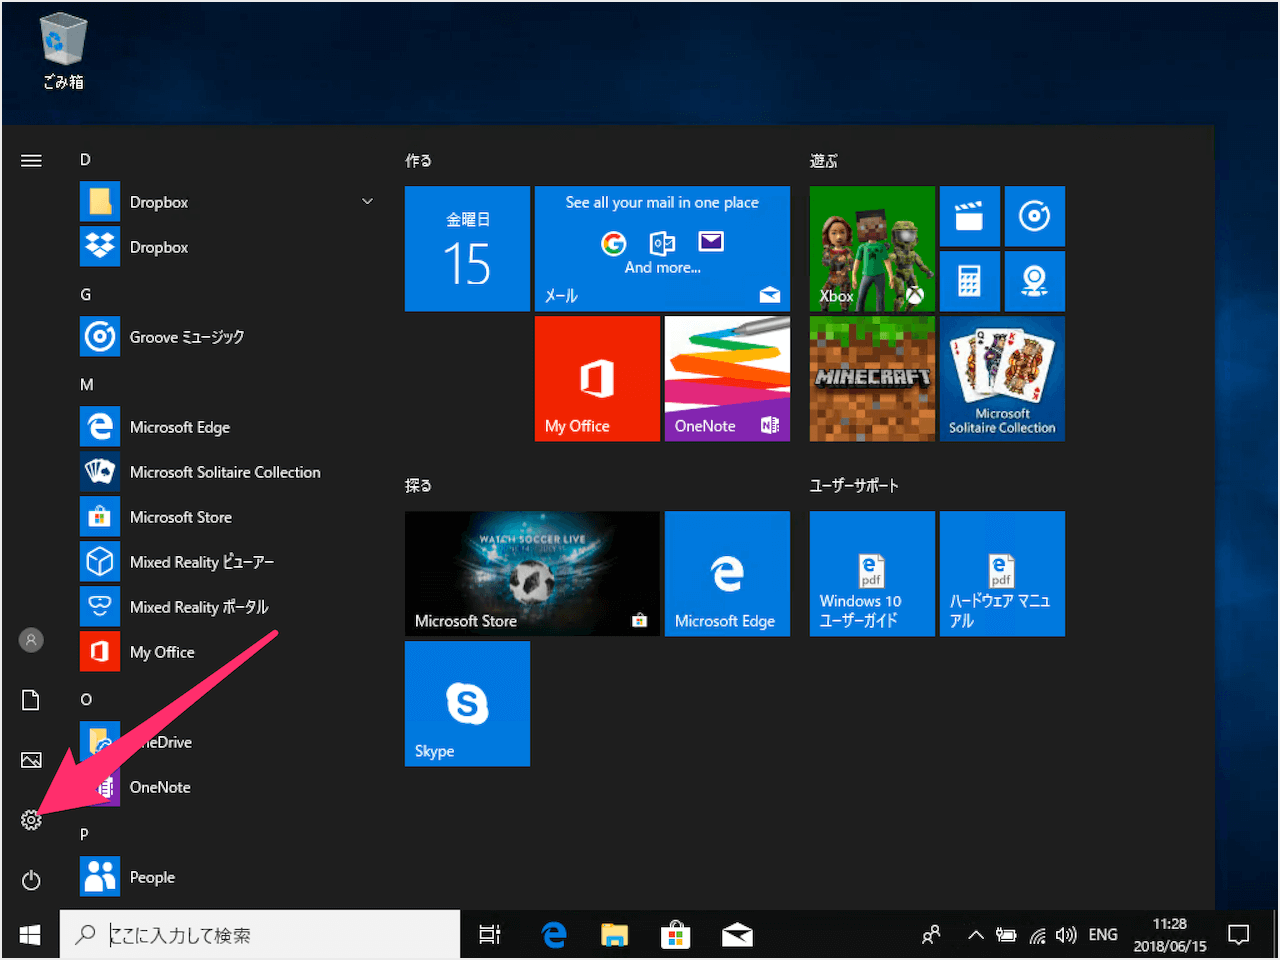This screenshot has width=1280, height=960.
Task: Click the user account avatar icon
Action: point(31,640)
